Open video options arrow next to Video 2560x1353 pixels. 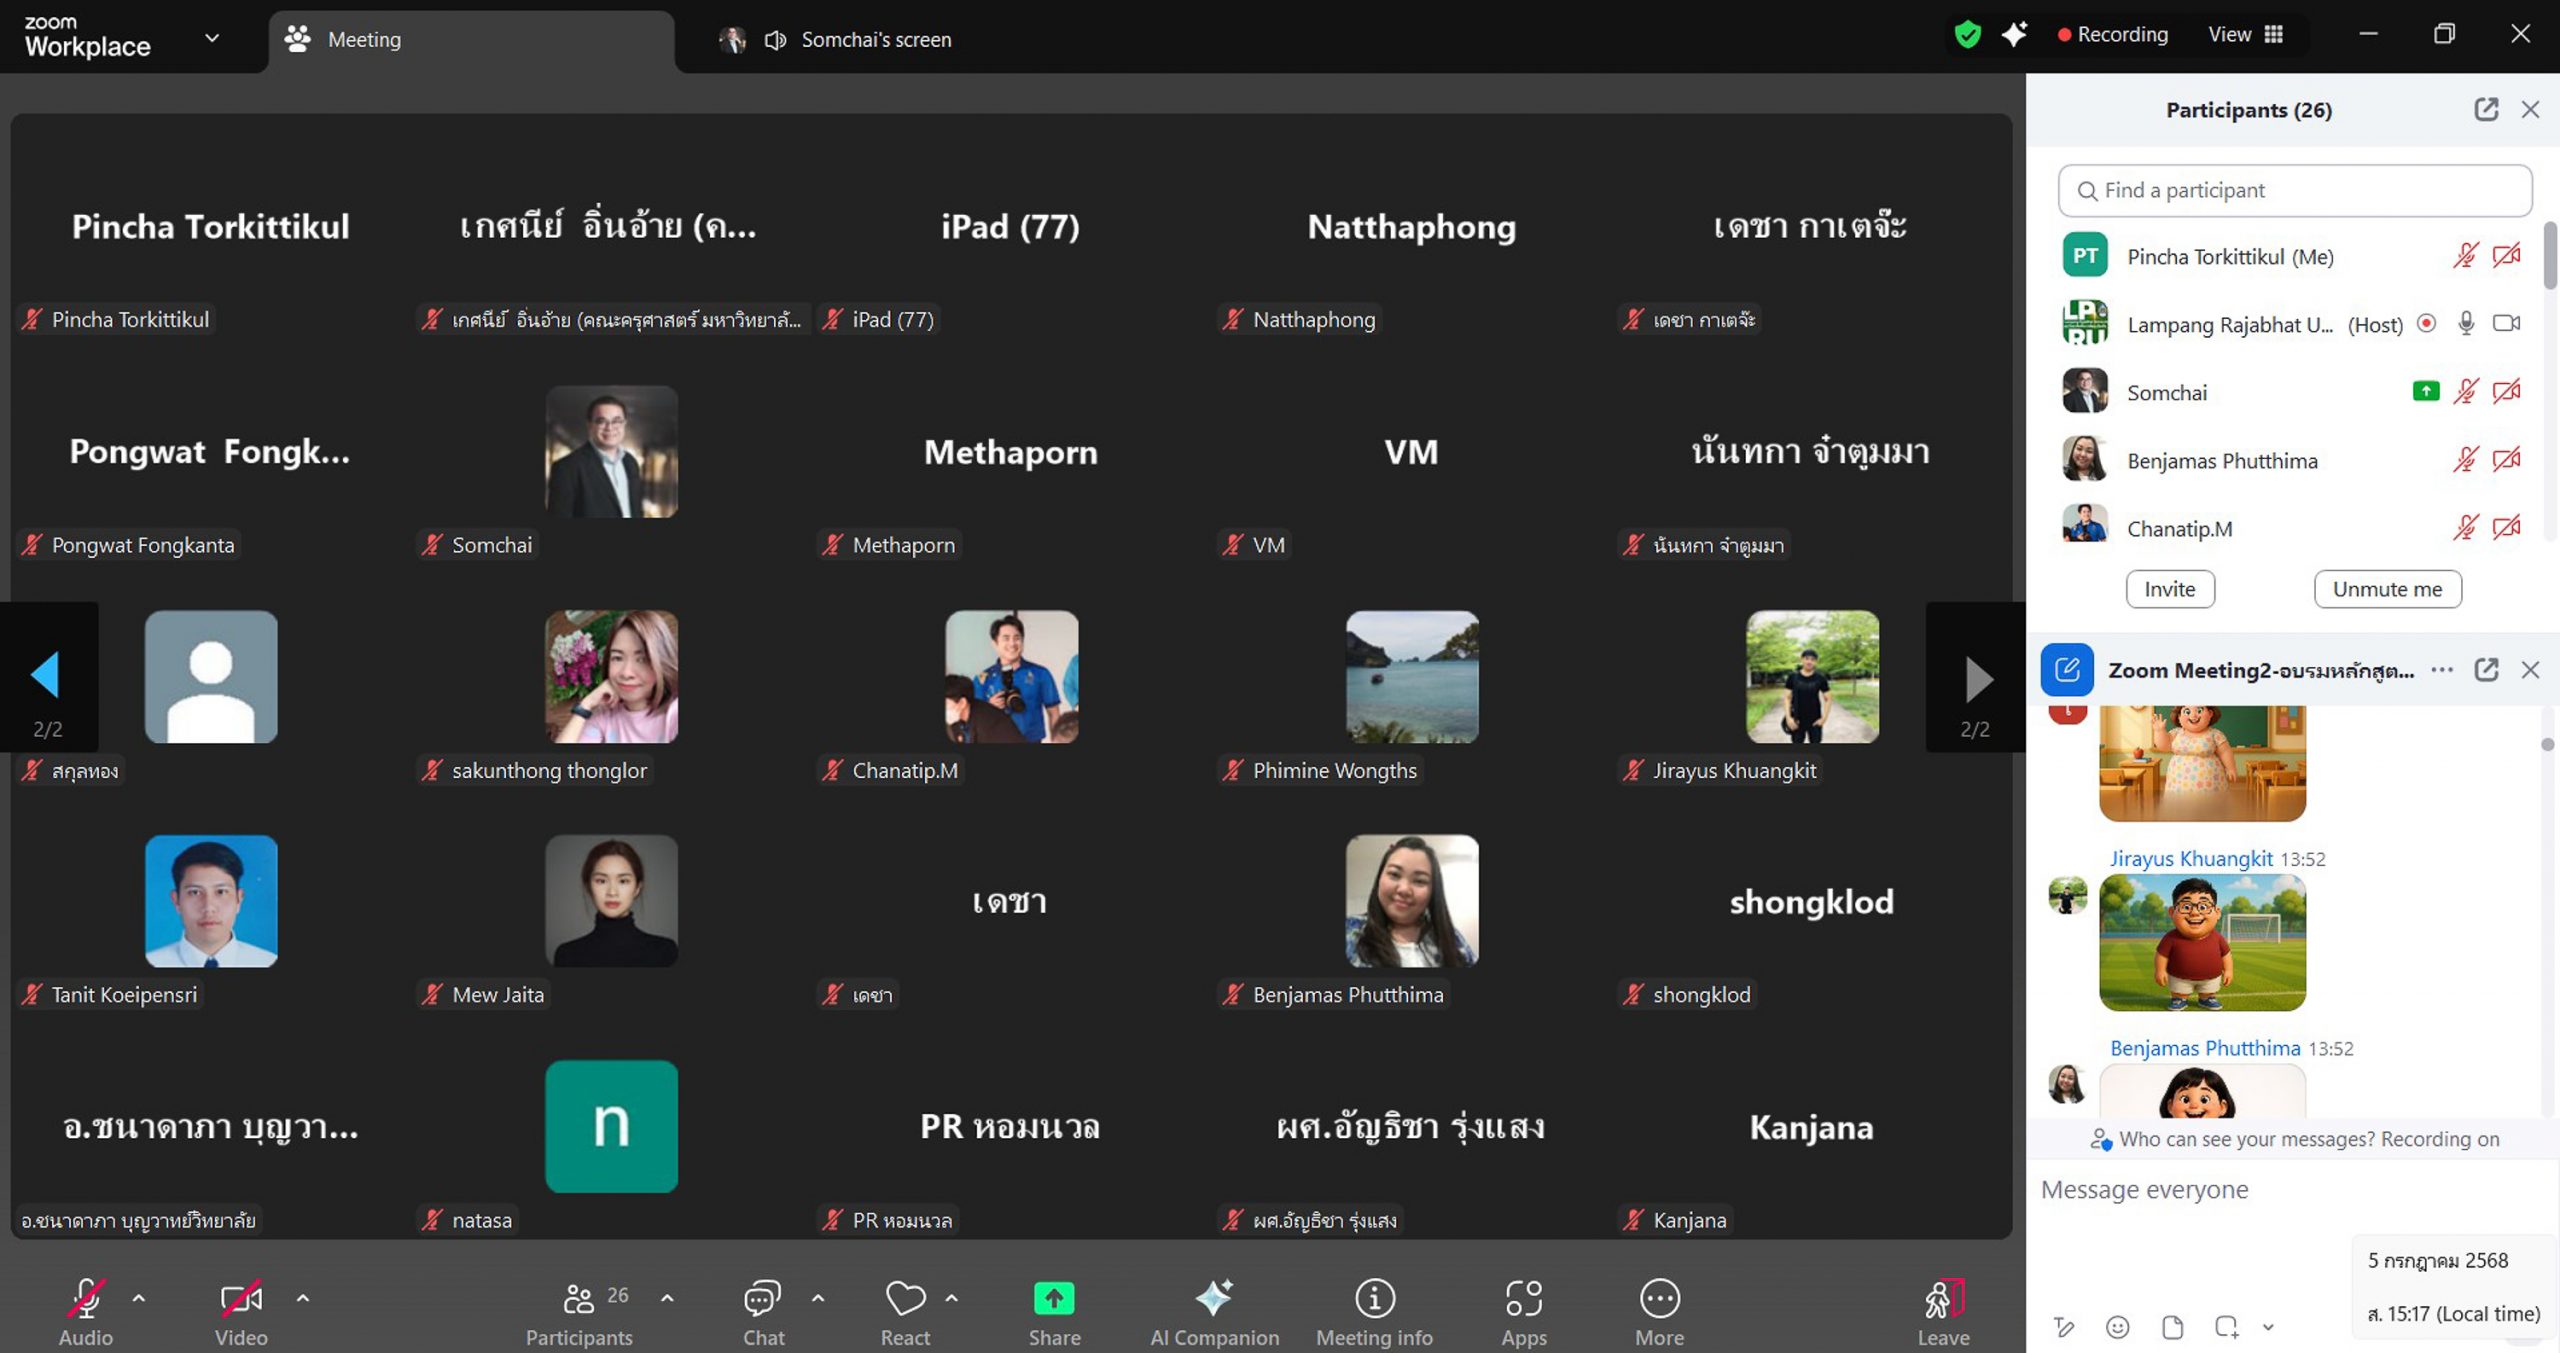pos(303,1298)
